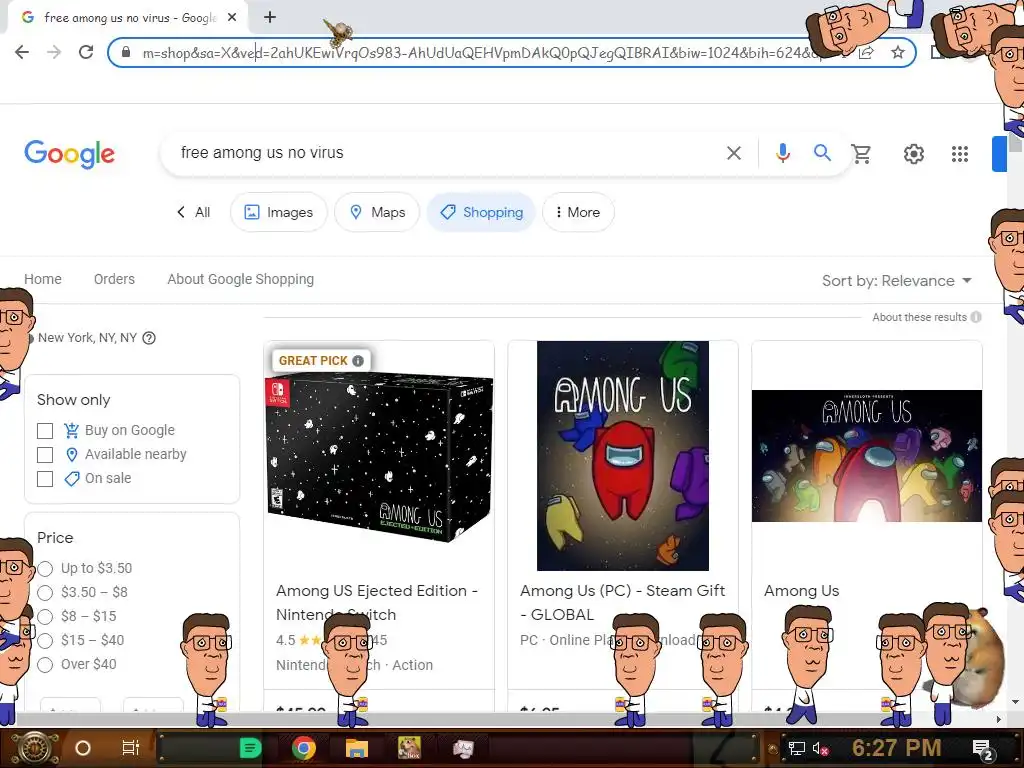
Task: Check the Available nearby checkbox
Action: (x=45, y=455)
